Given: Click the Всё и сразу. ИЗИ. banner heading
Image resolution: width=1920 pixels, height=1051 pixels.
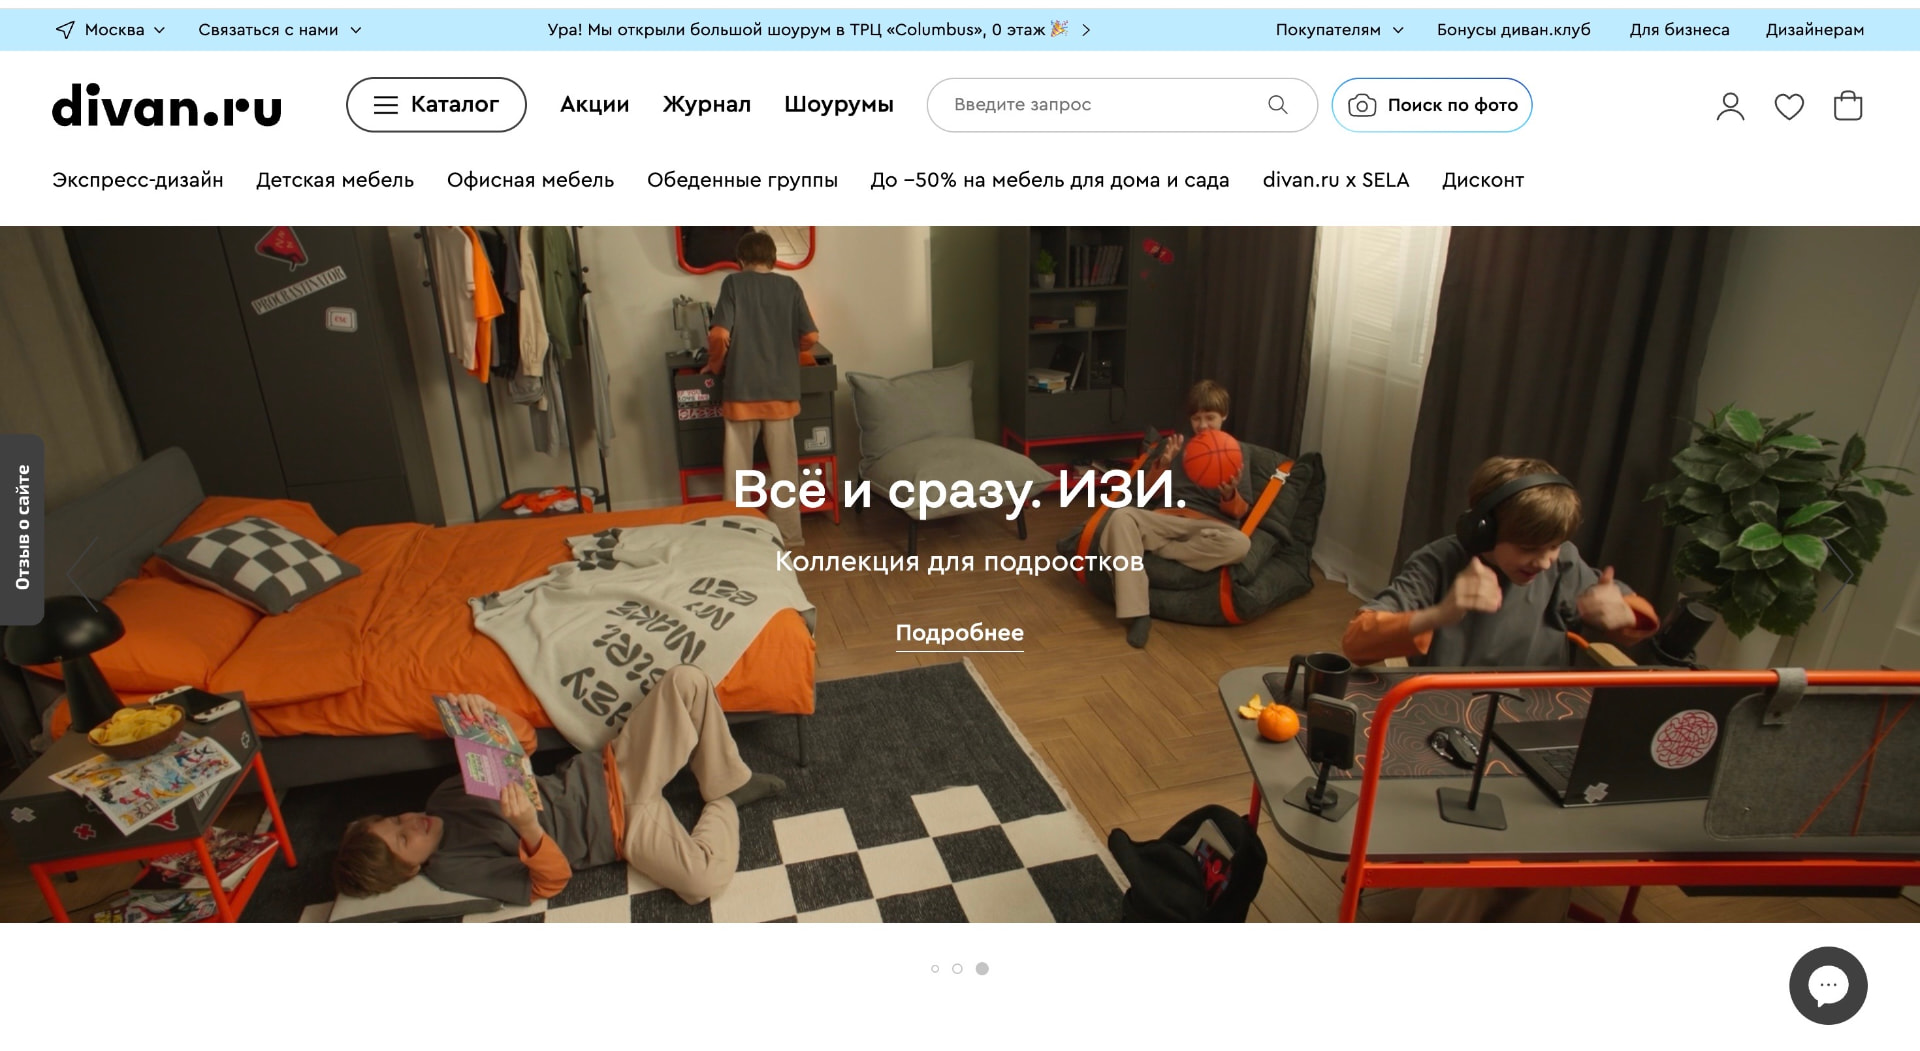Looking at the screenshot, I should click(x=959, y=490).
